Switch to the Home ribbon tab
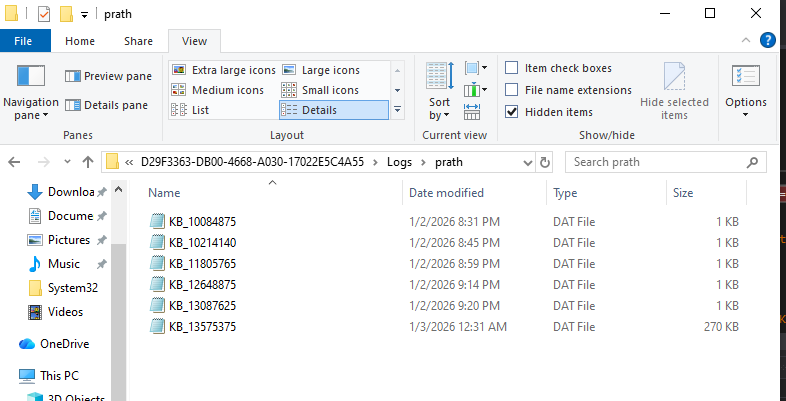The width and height of the screenshot is (786, 401). 80,41
